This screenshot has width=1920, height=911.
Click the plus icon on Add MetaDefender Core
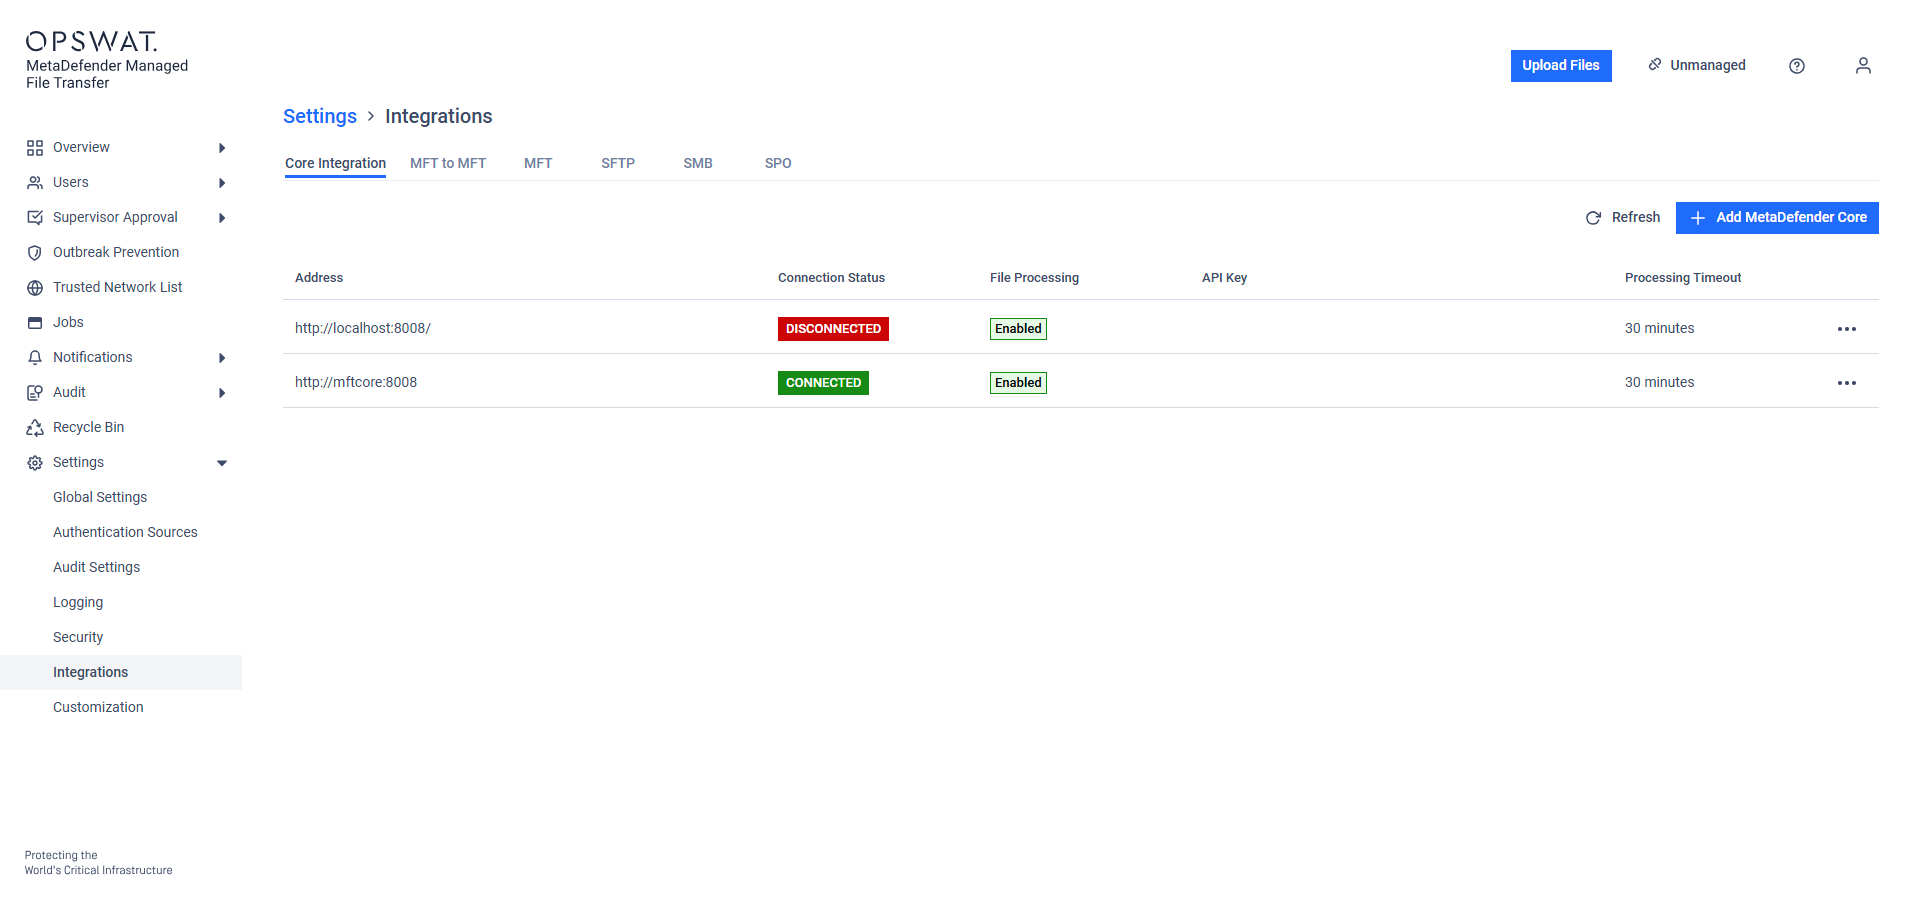point(1697,218)
